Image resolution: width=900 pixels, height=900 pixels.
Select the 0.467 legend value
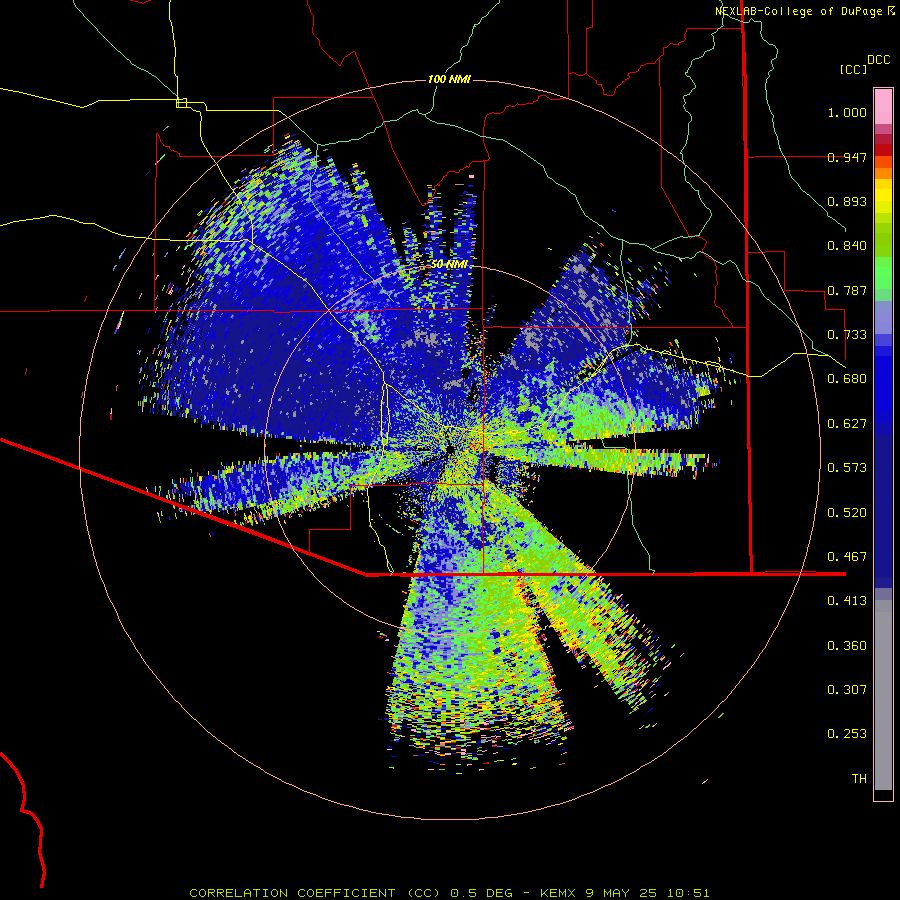point(847,557)
